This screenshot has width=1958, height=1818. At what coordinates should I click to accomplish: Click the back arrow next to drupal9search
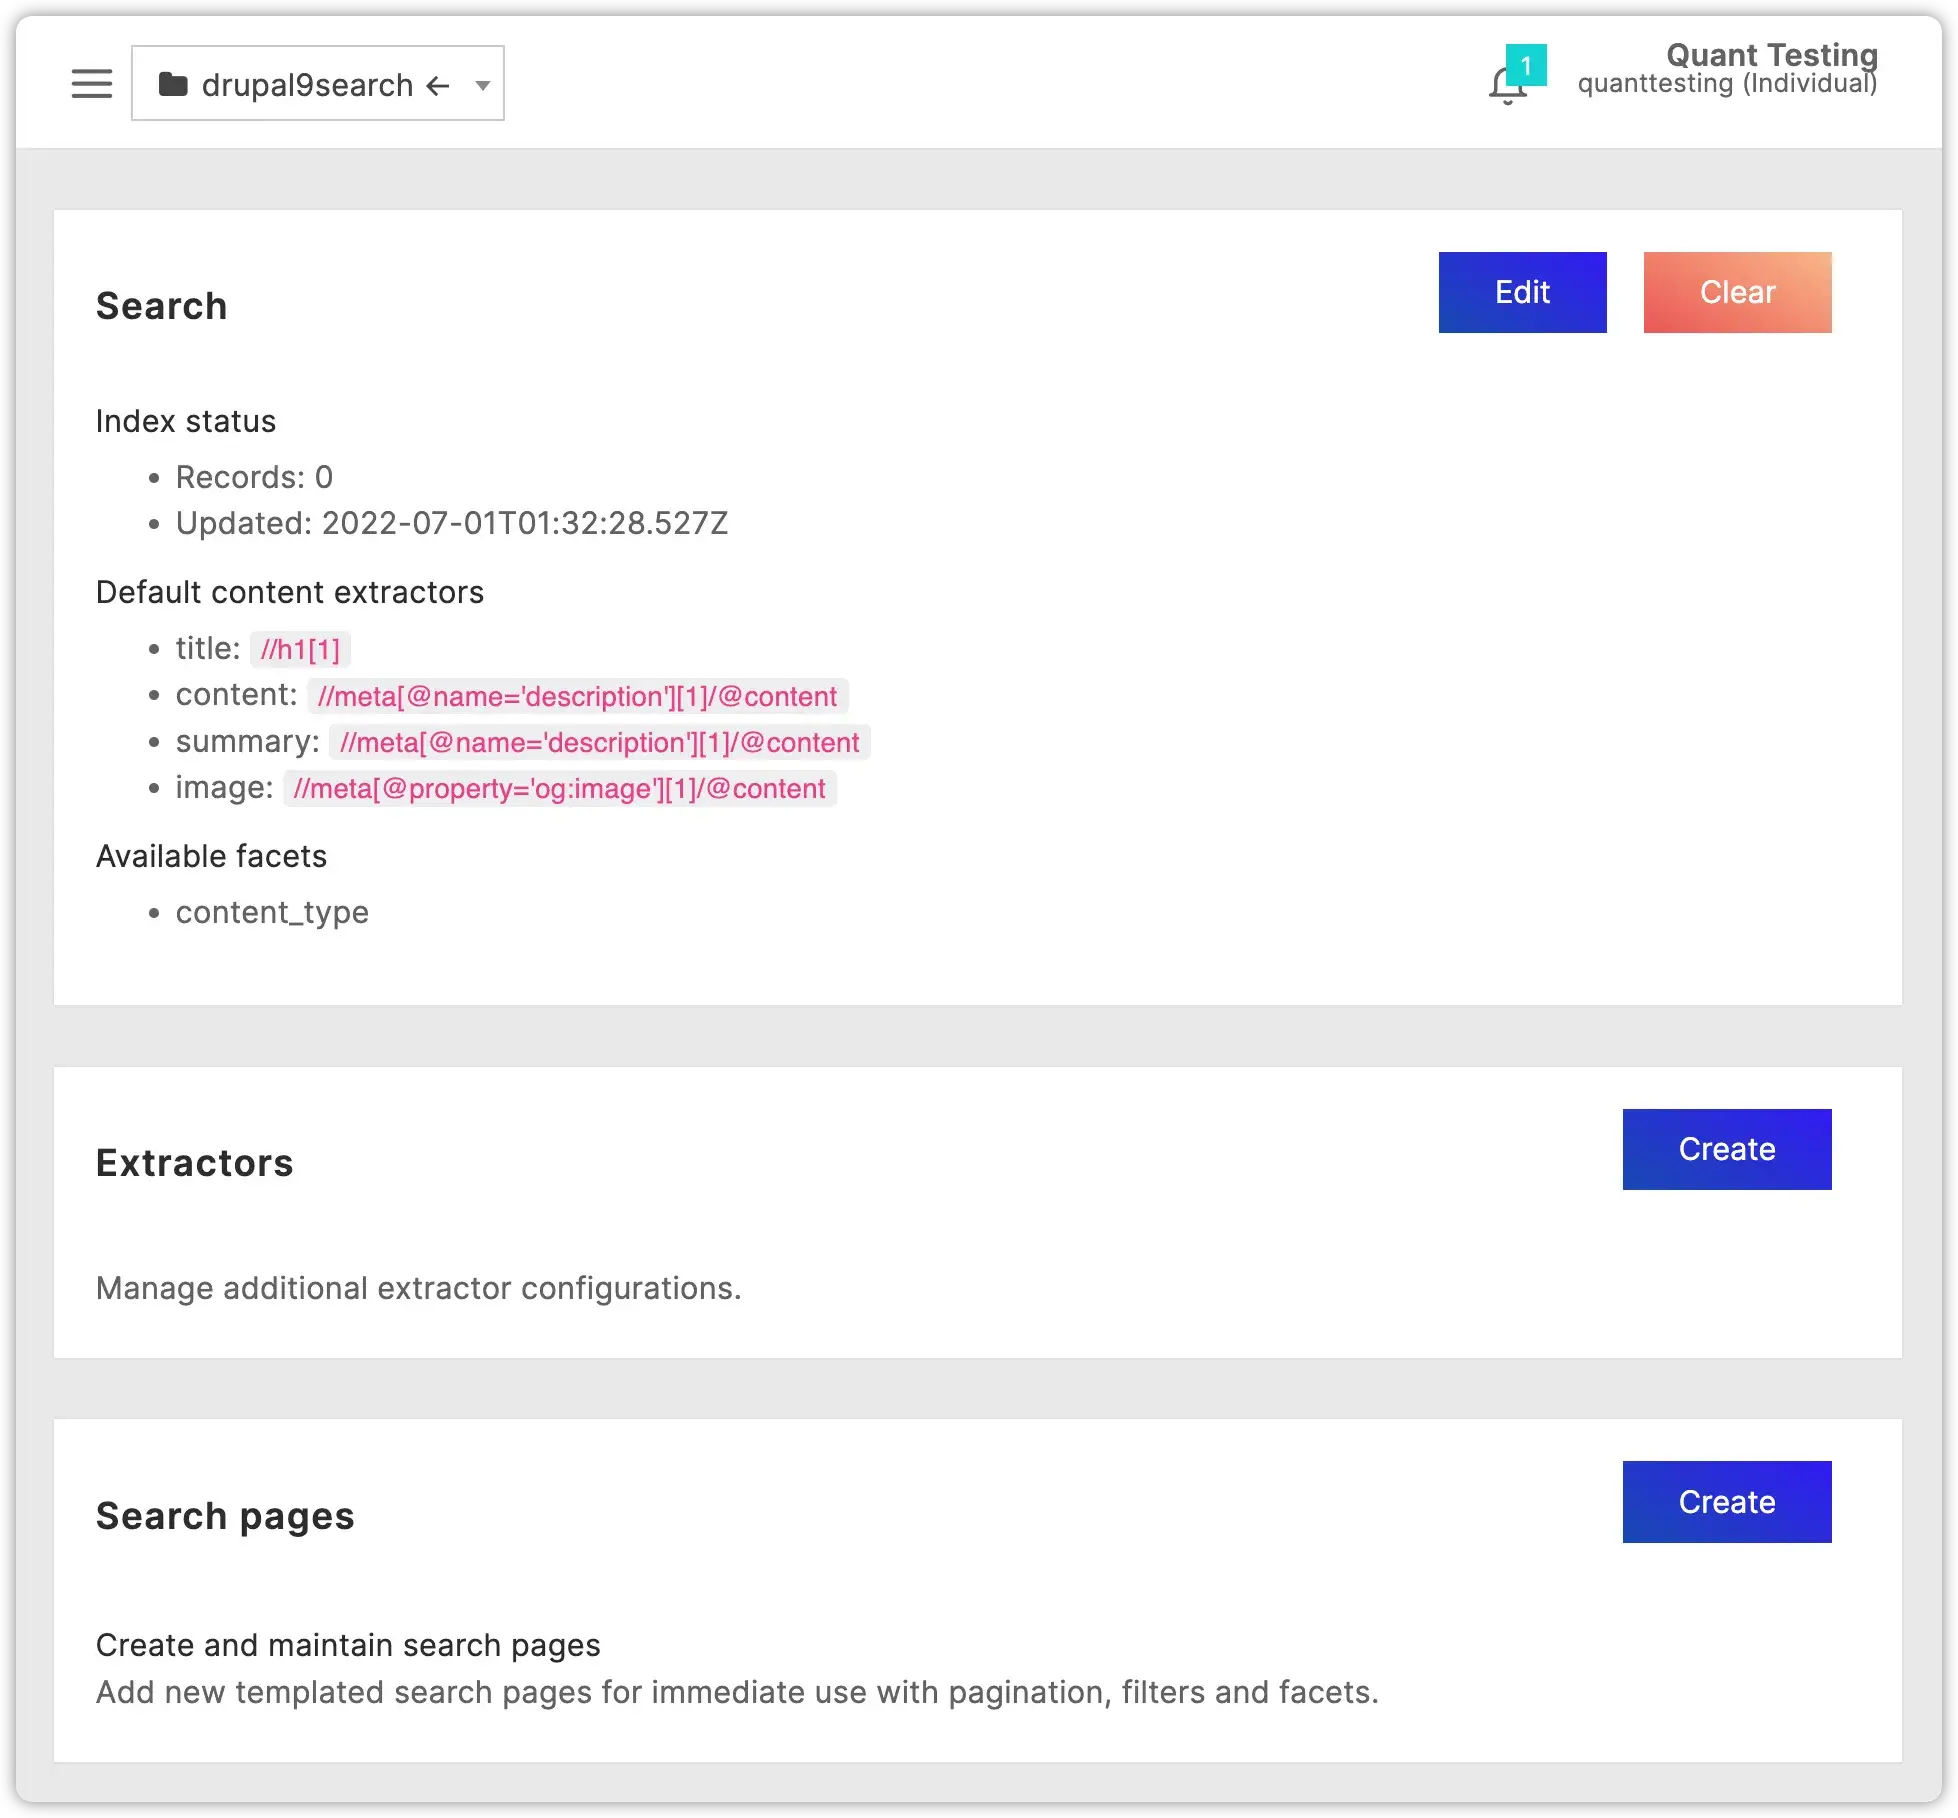click(437, 86)
